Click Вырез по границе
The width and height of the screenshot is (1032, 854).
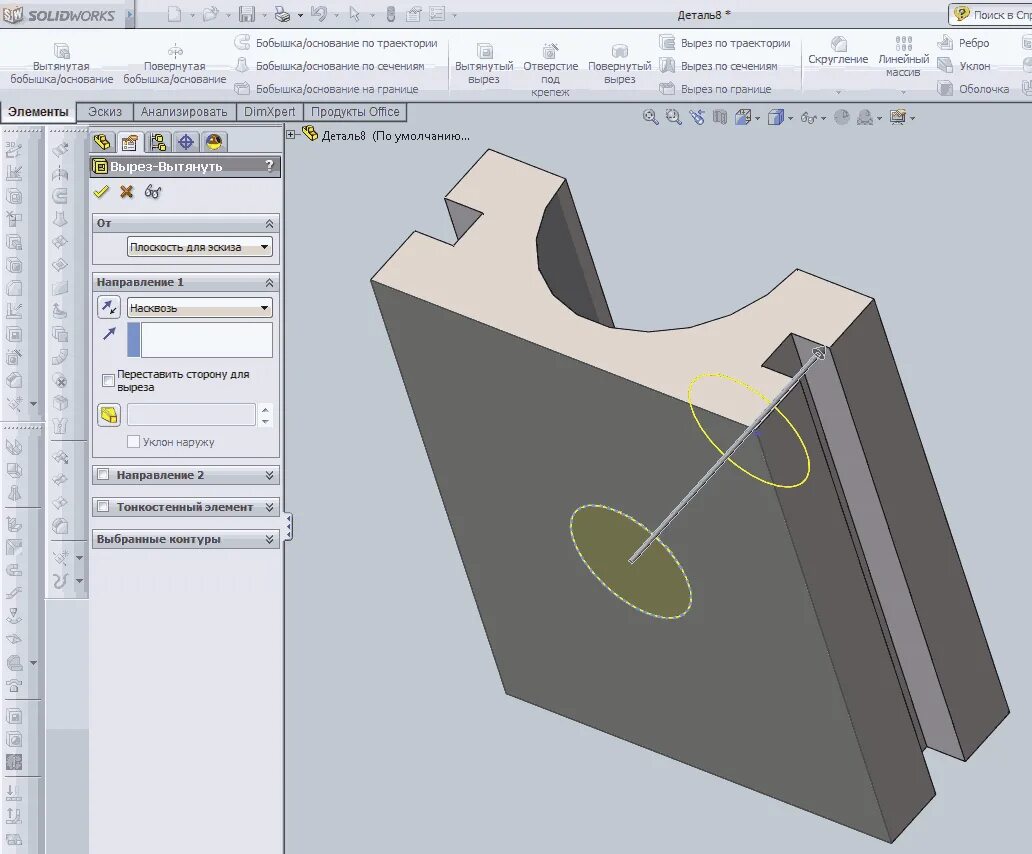click(x=715, y=89)
